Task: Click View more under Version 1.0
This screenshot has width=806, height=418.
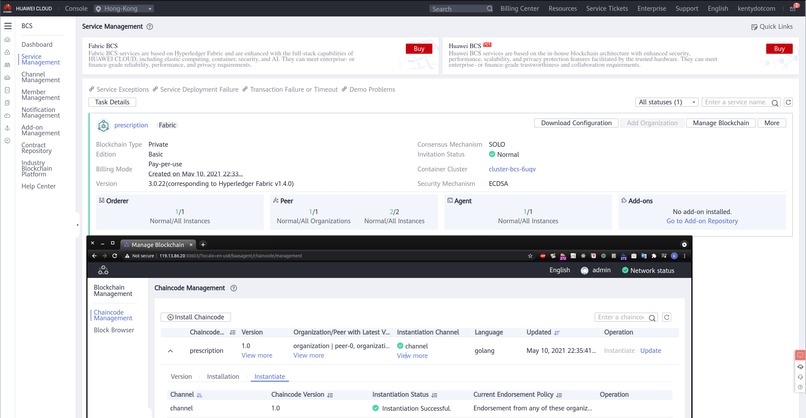Action: click(x=257, y=356)
